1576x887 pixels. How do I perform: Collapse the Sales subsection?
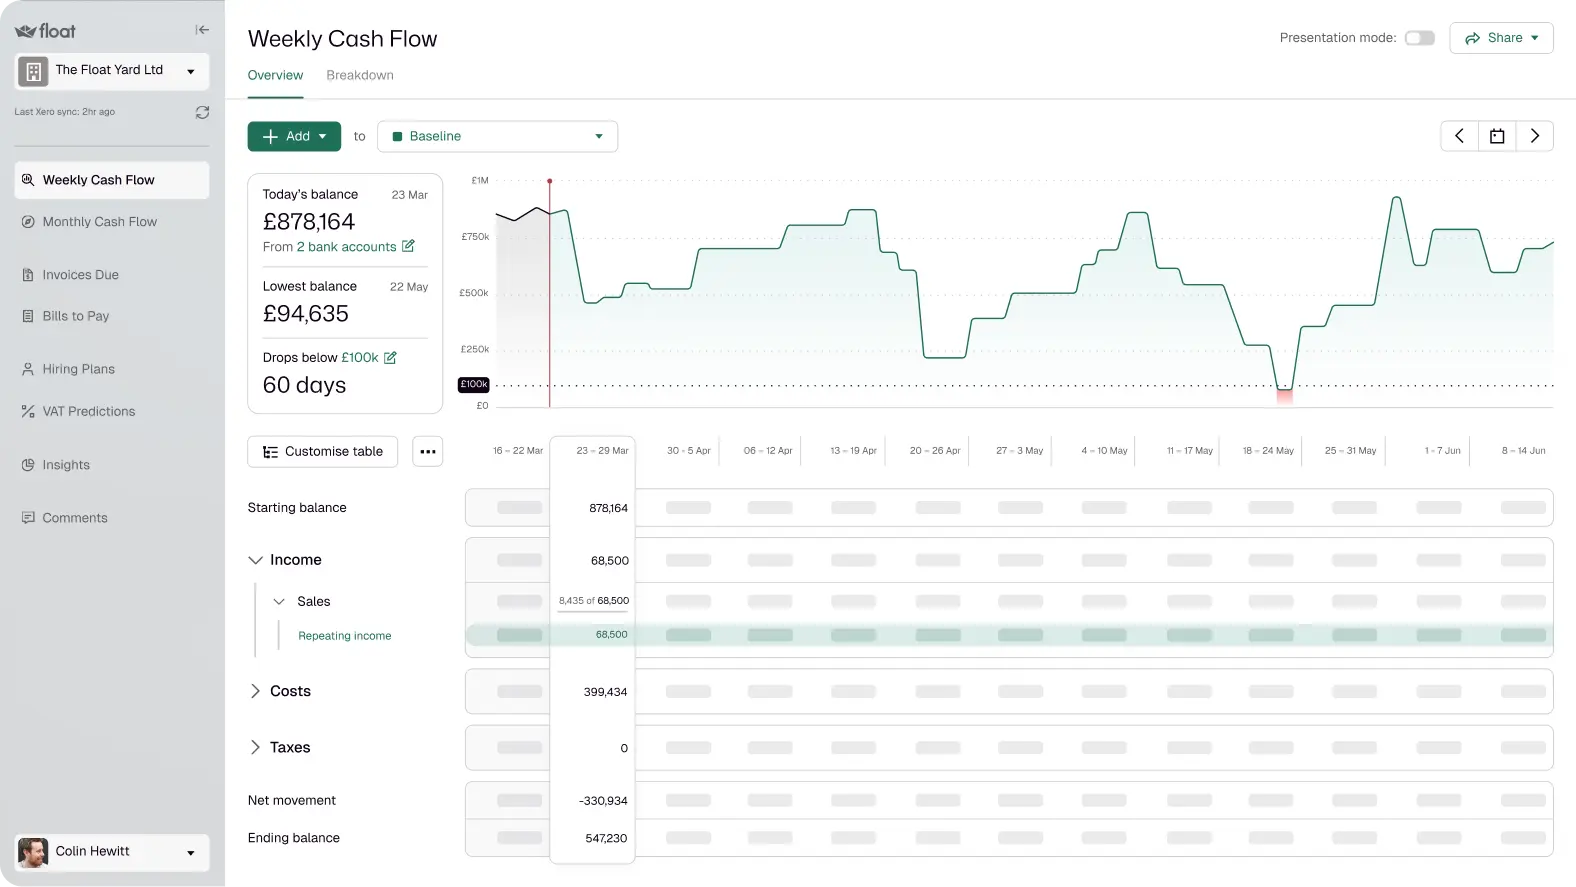pos(279,602)
